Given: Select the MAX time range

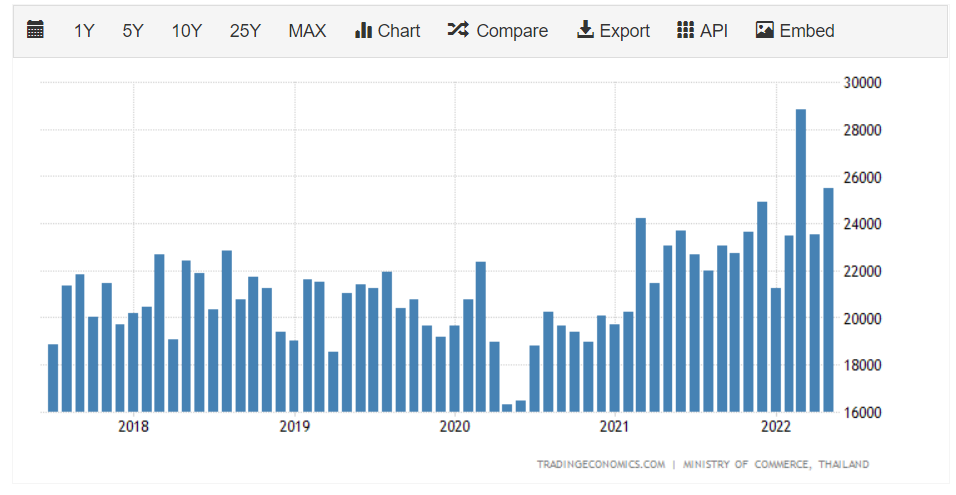Looking at the screenshot, I should pos(307,31).
